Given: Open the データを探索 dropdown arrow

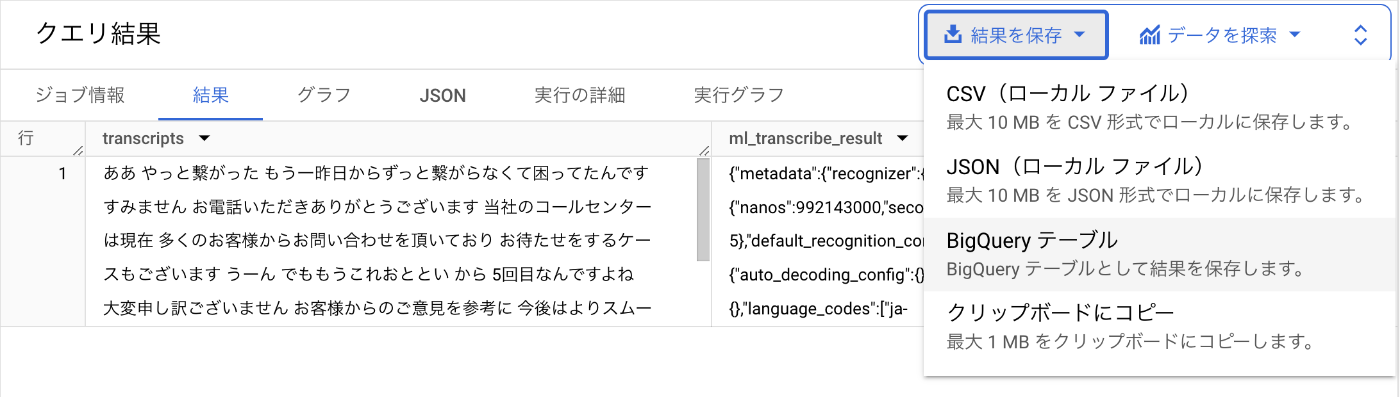Looking at the screenshot, I should pos(1294,36).
